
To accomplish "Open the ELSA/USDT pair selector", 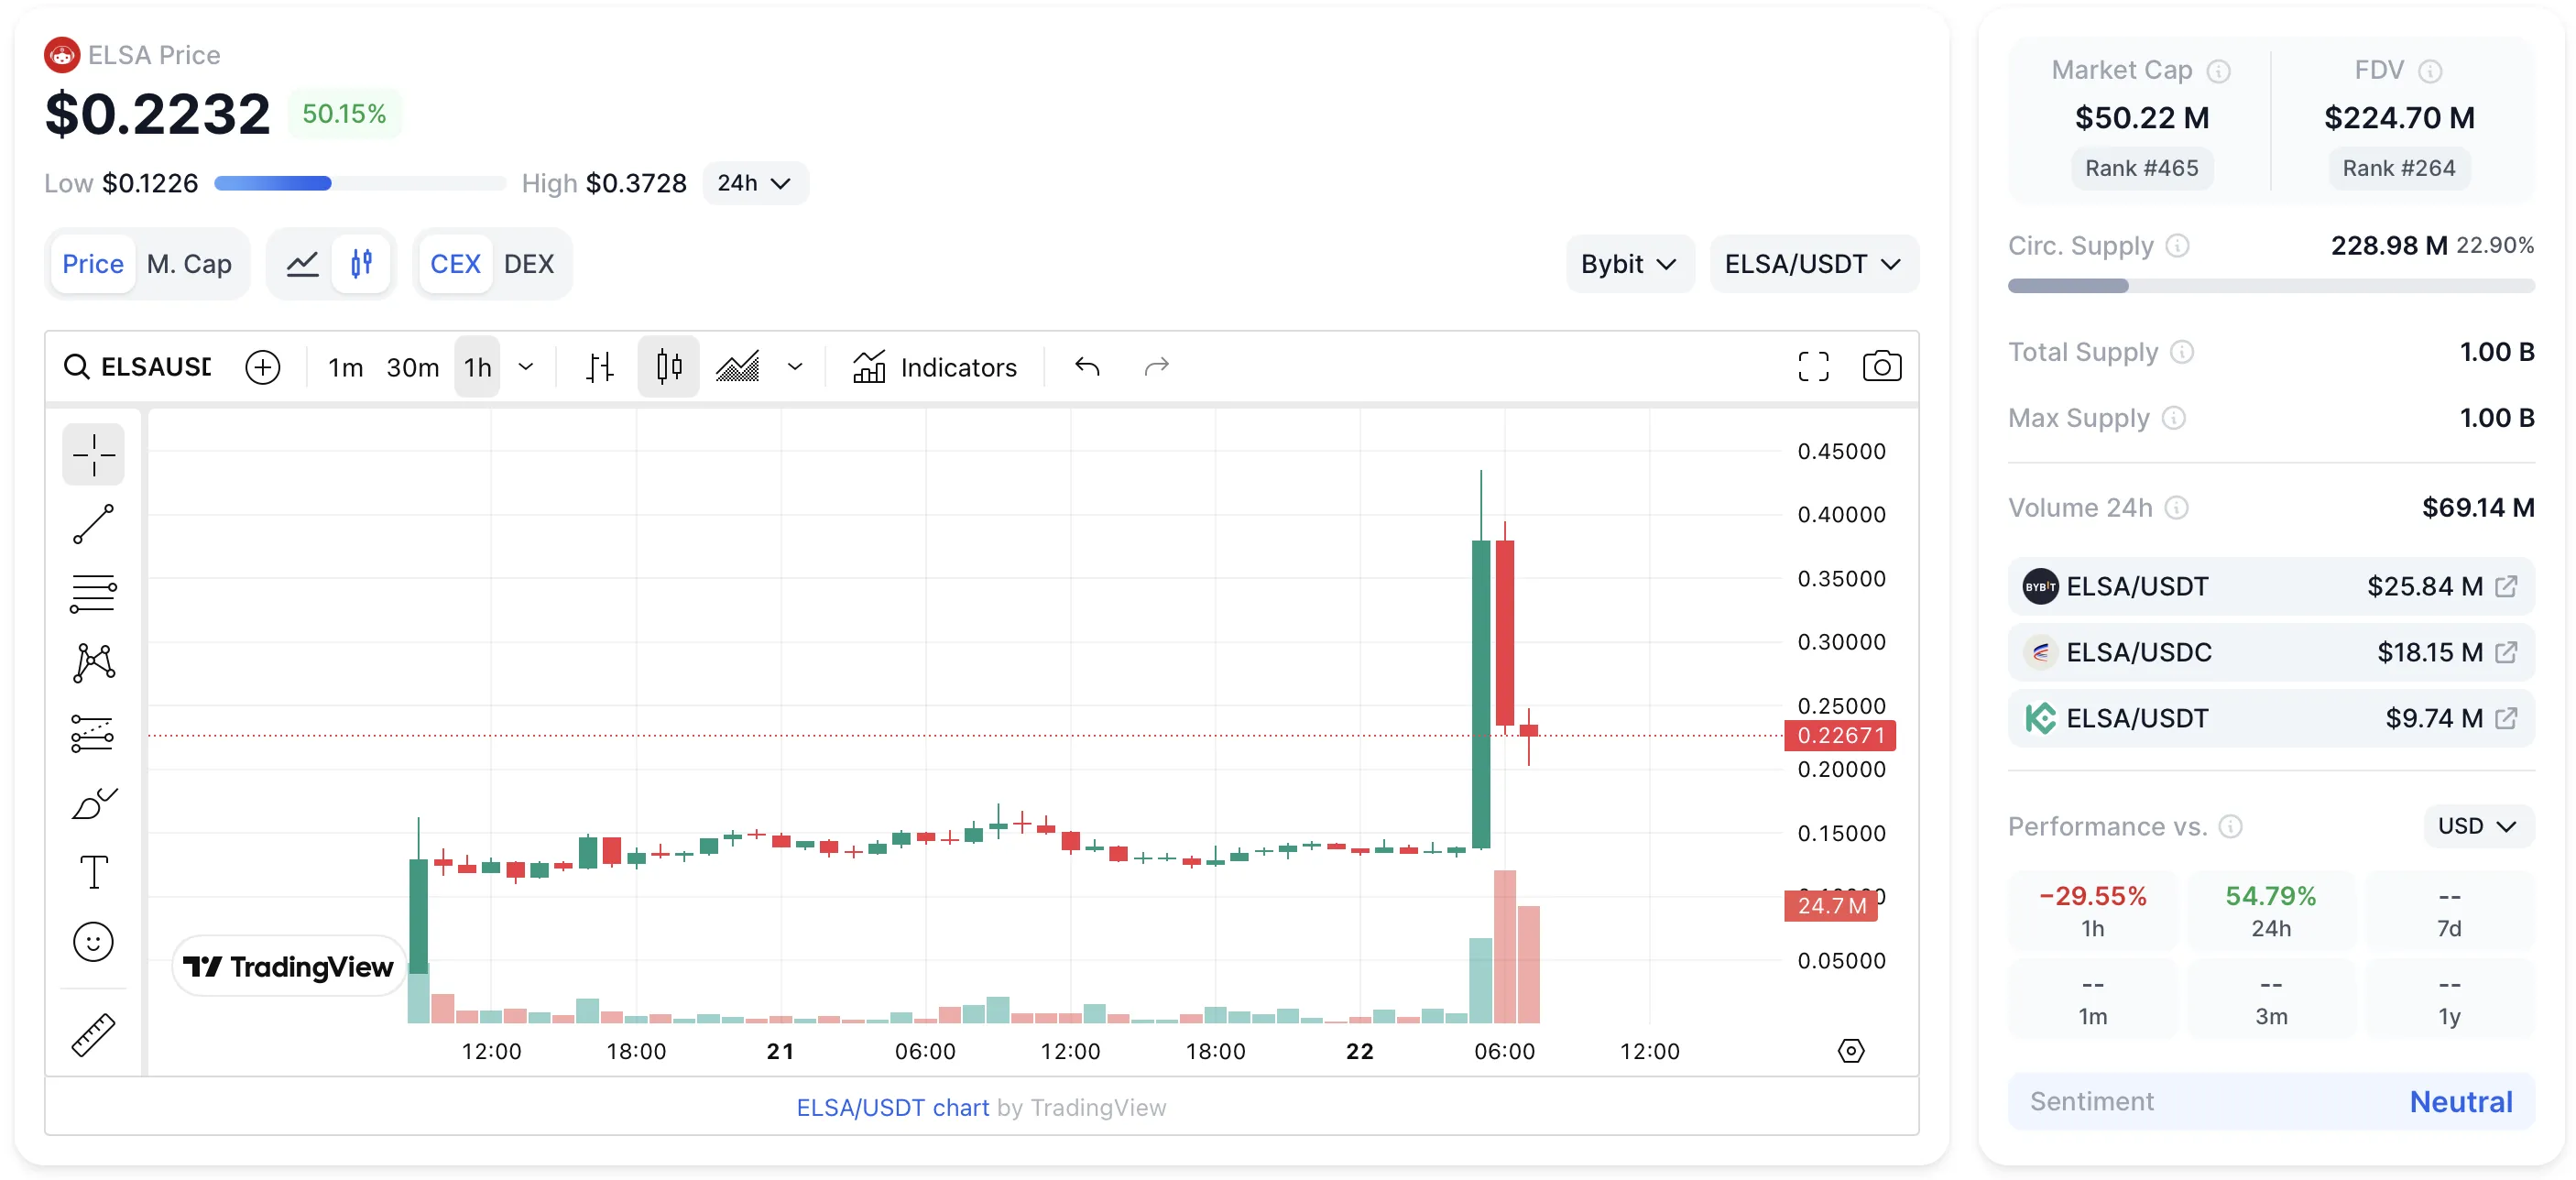I will coord(1813,263).
